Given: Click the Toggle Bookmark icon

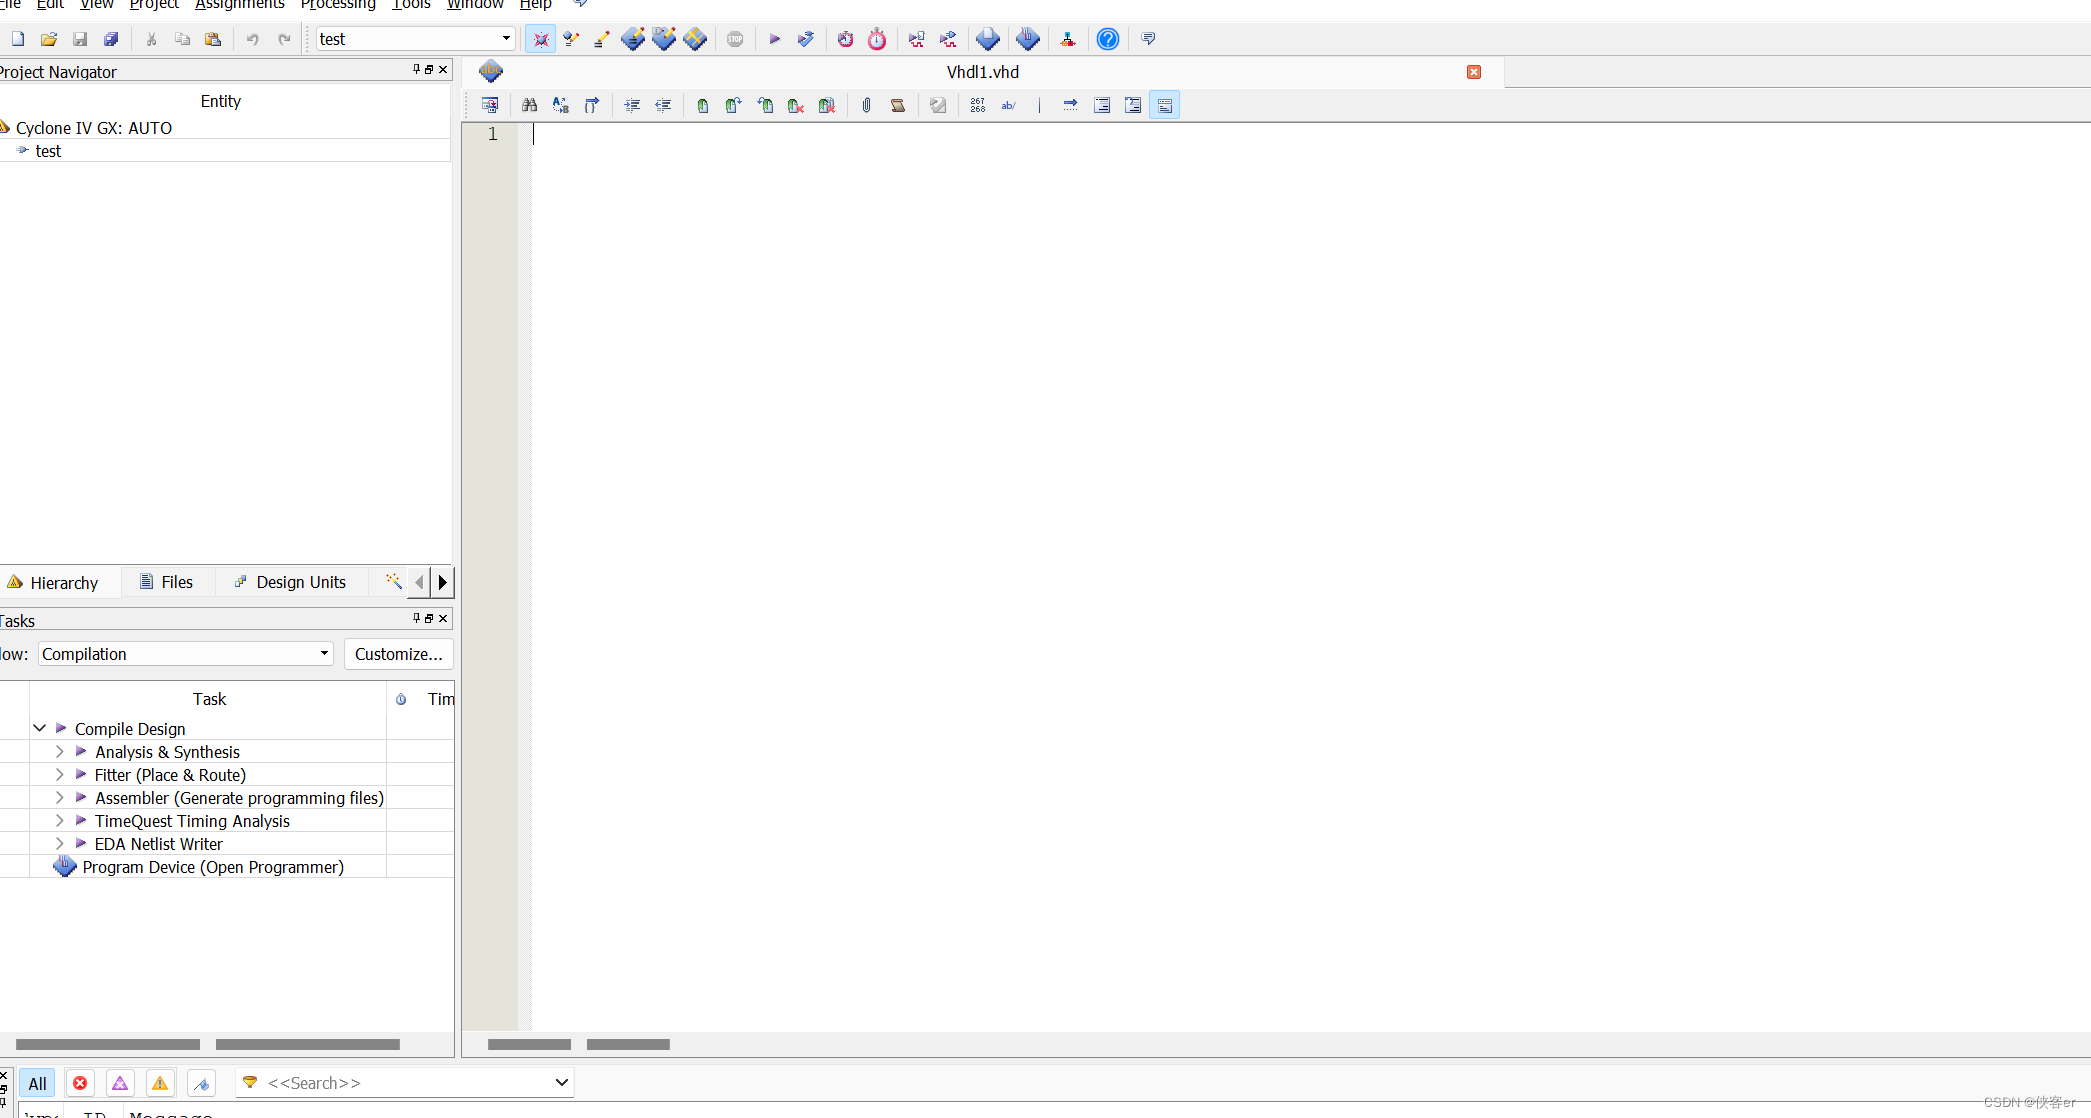Looking at the screenshot, I should 703,105.
